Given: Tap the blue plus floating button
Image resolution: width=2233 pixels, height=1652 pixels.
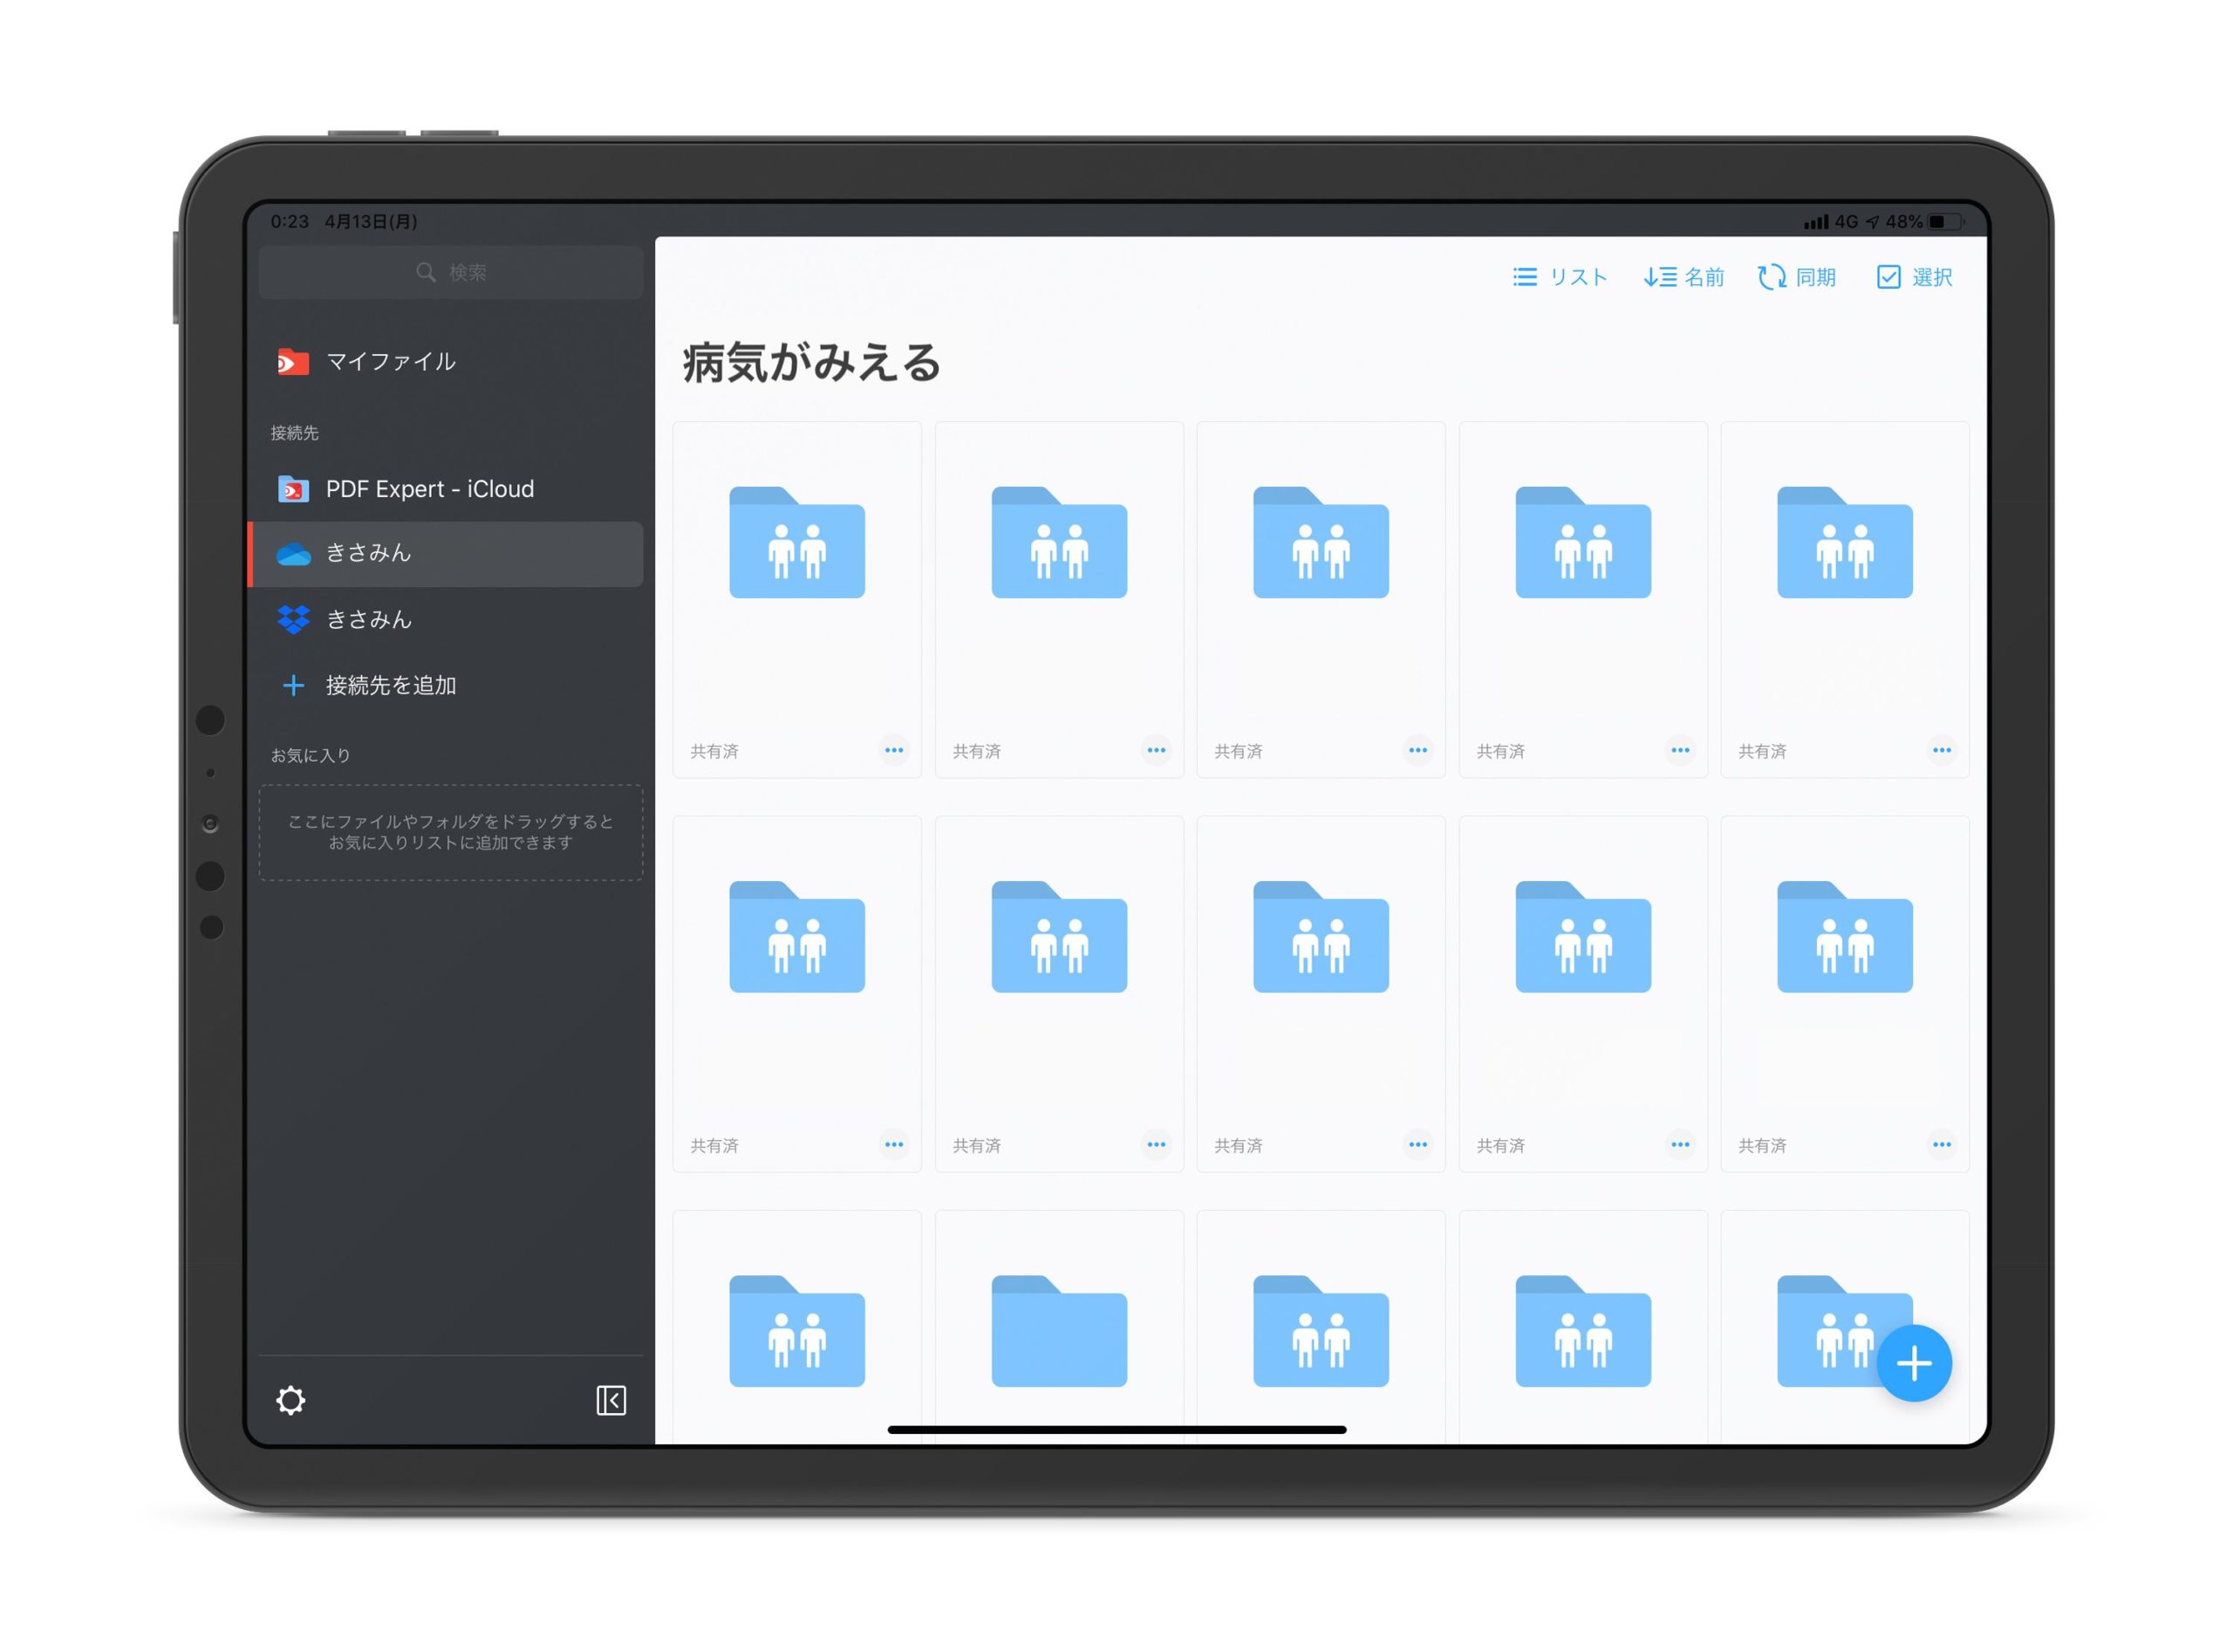Looking at the screenshot, I should [x=1913, y=1363].
